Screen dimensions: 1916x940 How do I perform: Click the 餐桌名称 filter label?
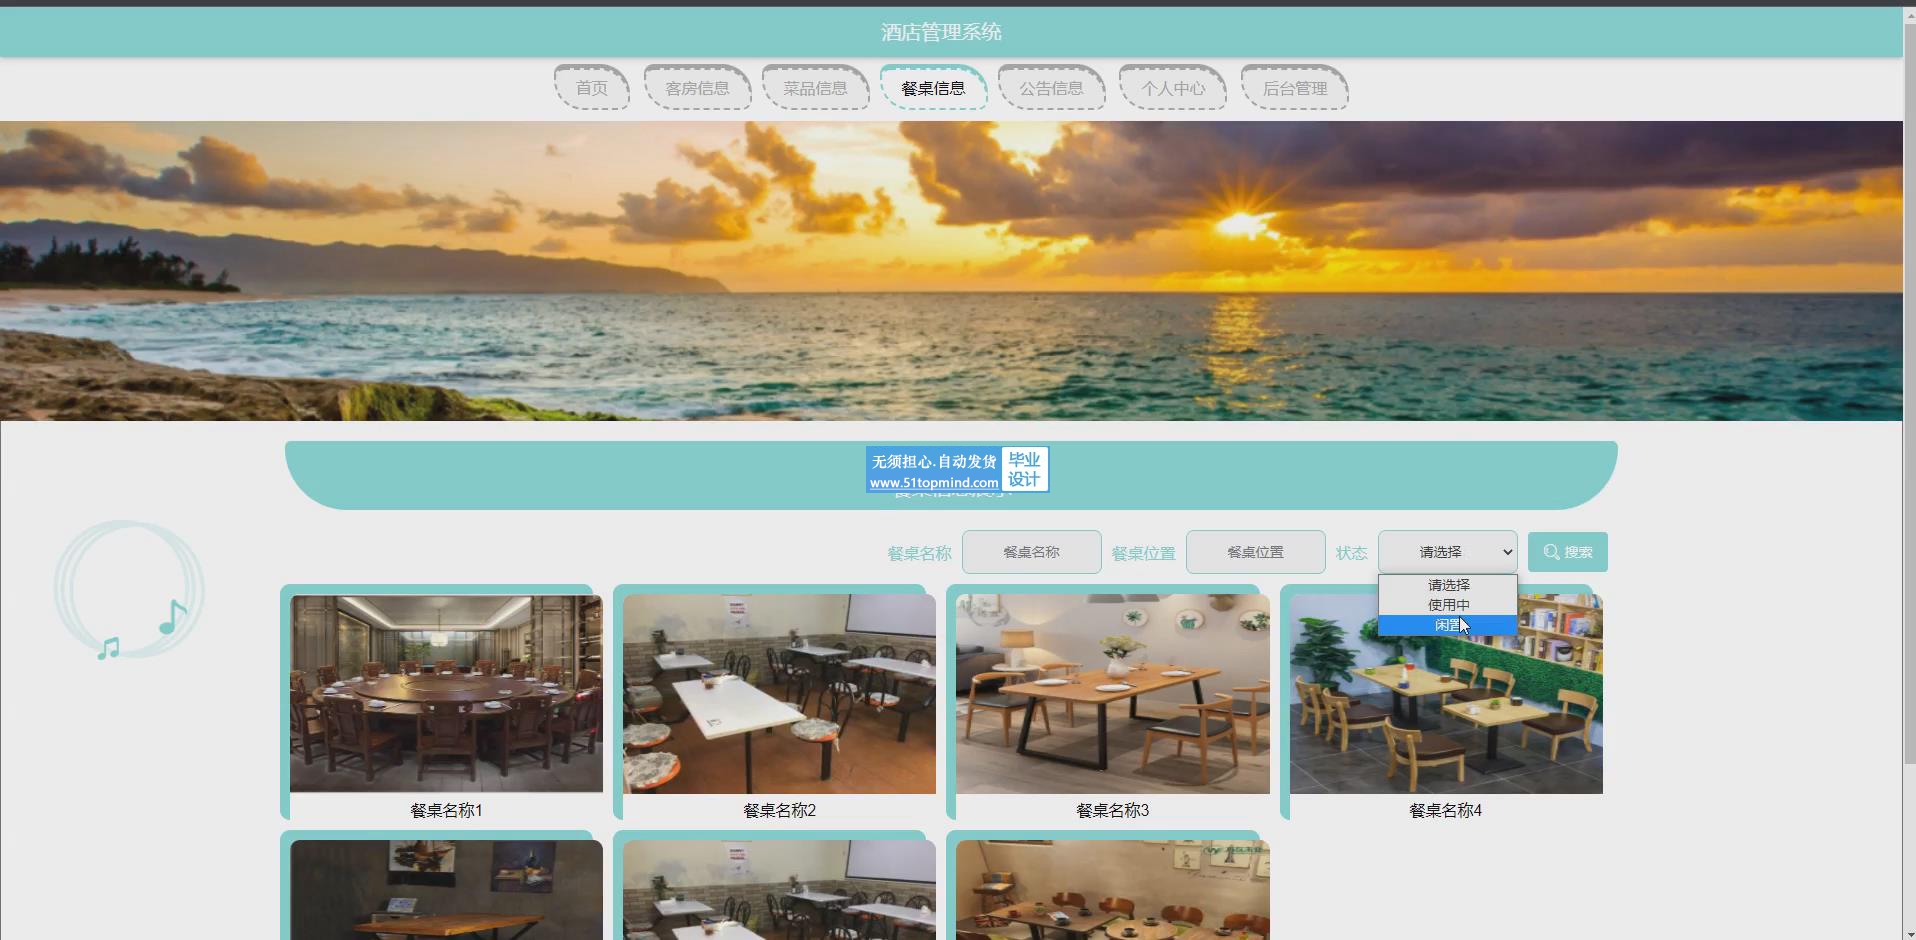[919, 553]
